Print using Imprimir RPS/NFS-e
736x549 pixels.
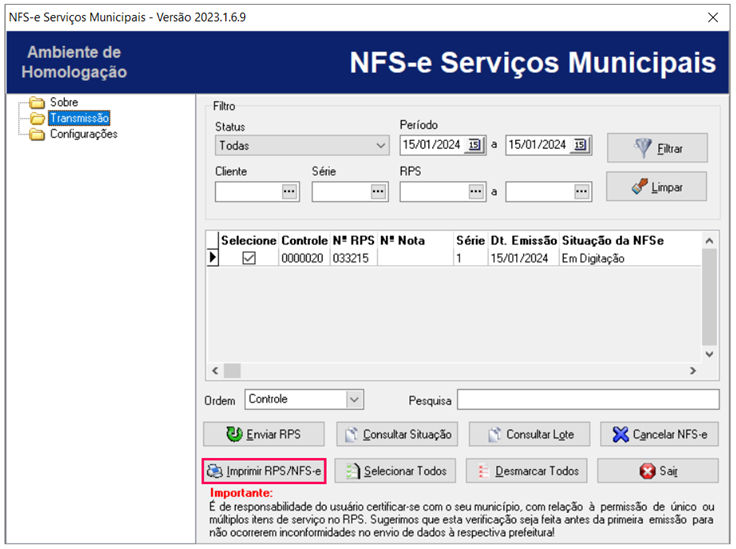point(263,470)
